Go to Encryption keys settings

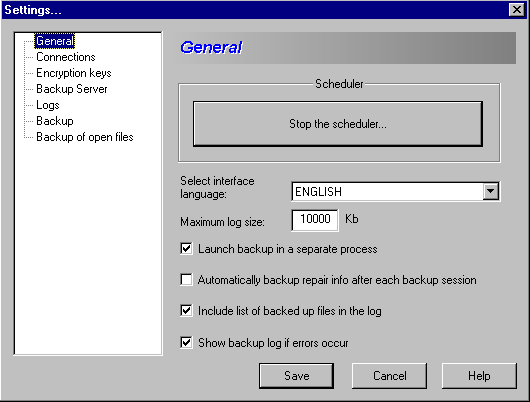[74, 73]
